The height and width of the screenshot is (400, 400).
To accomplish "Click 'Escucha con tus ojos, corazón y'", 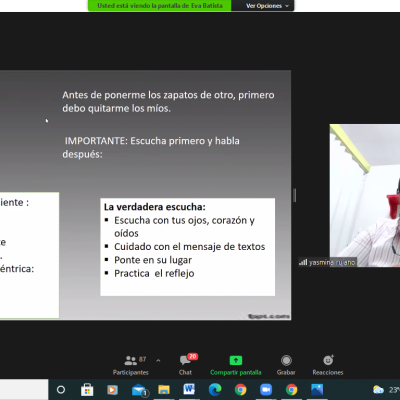I will 184,220.
